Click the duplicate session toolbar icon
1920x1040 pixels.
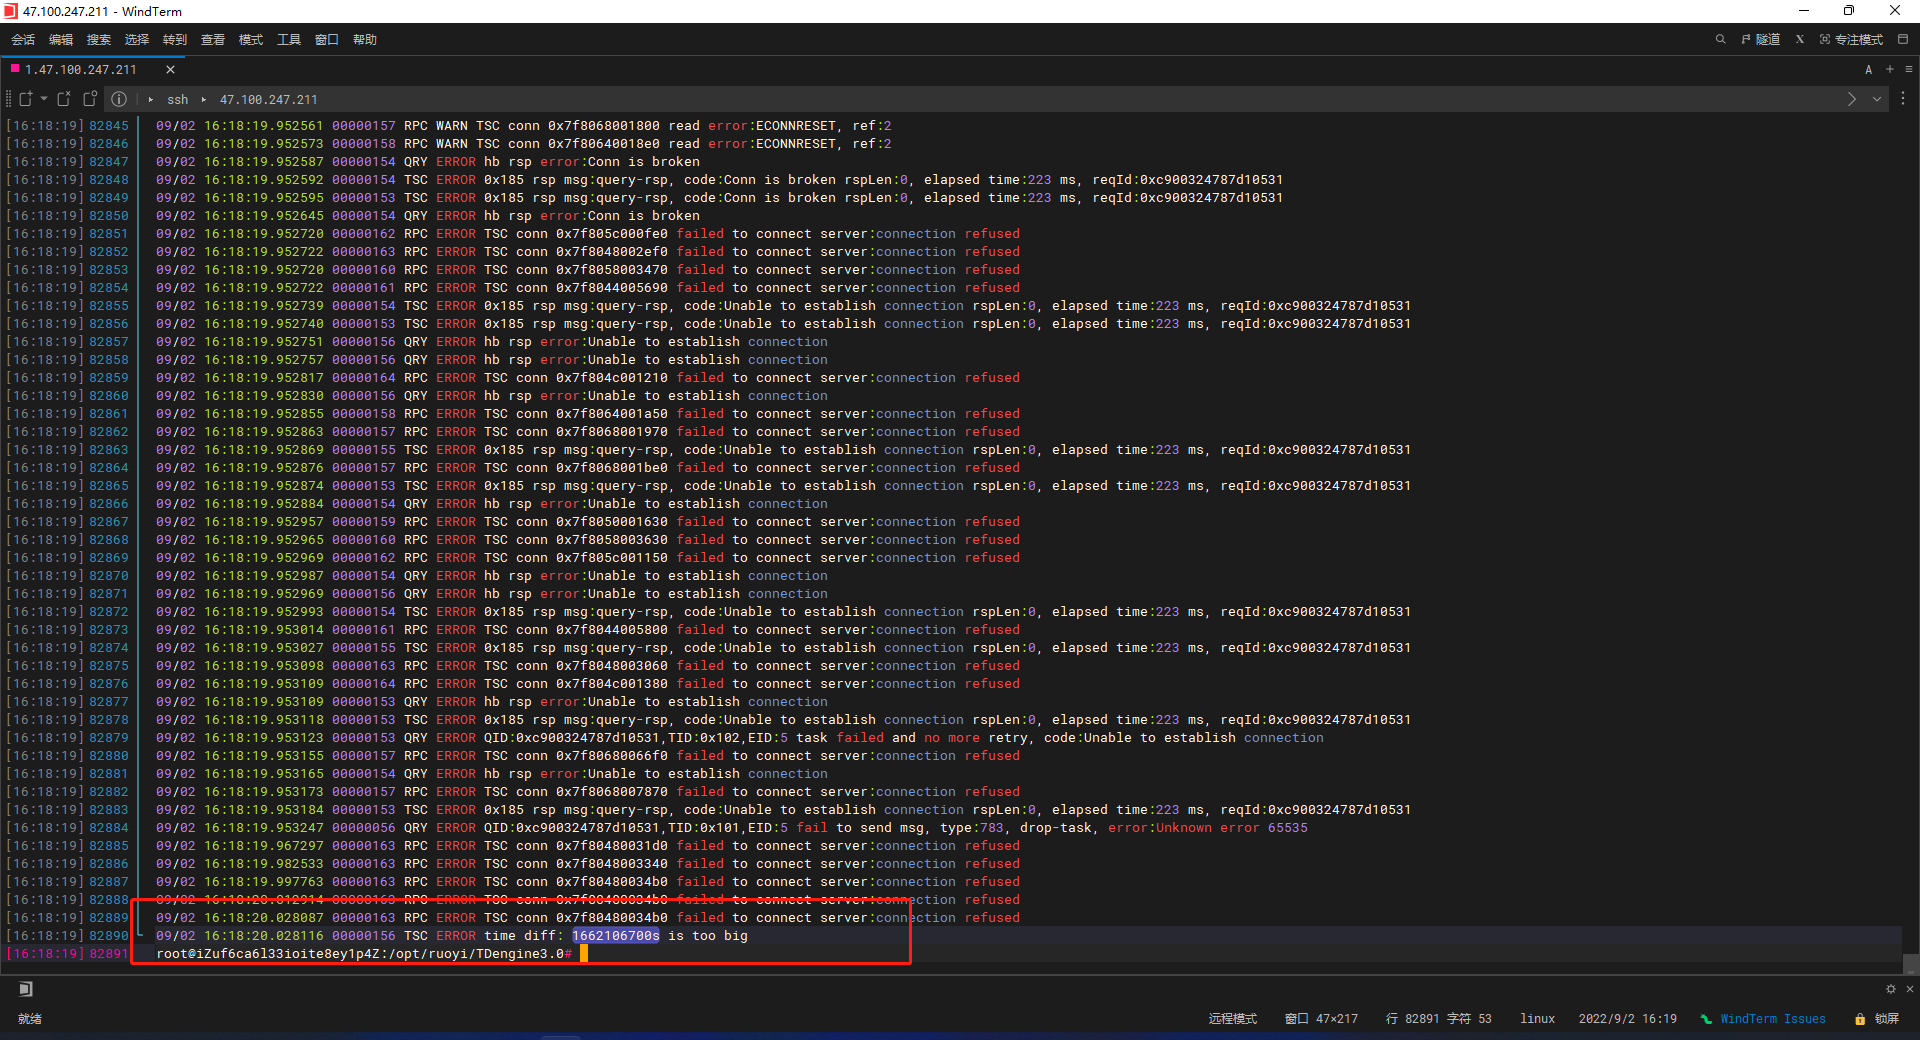(90, 99)
